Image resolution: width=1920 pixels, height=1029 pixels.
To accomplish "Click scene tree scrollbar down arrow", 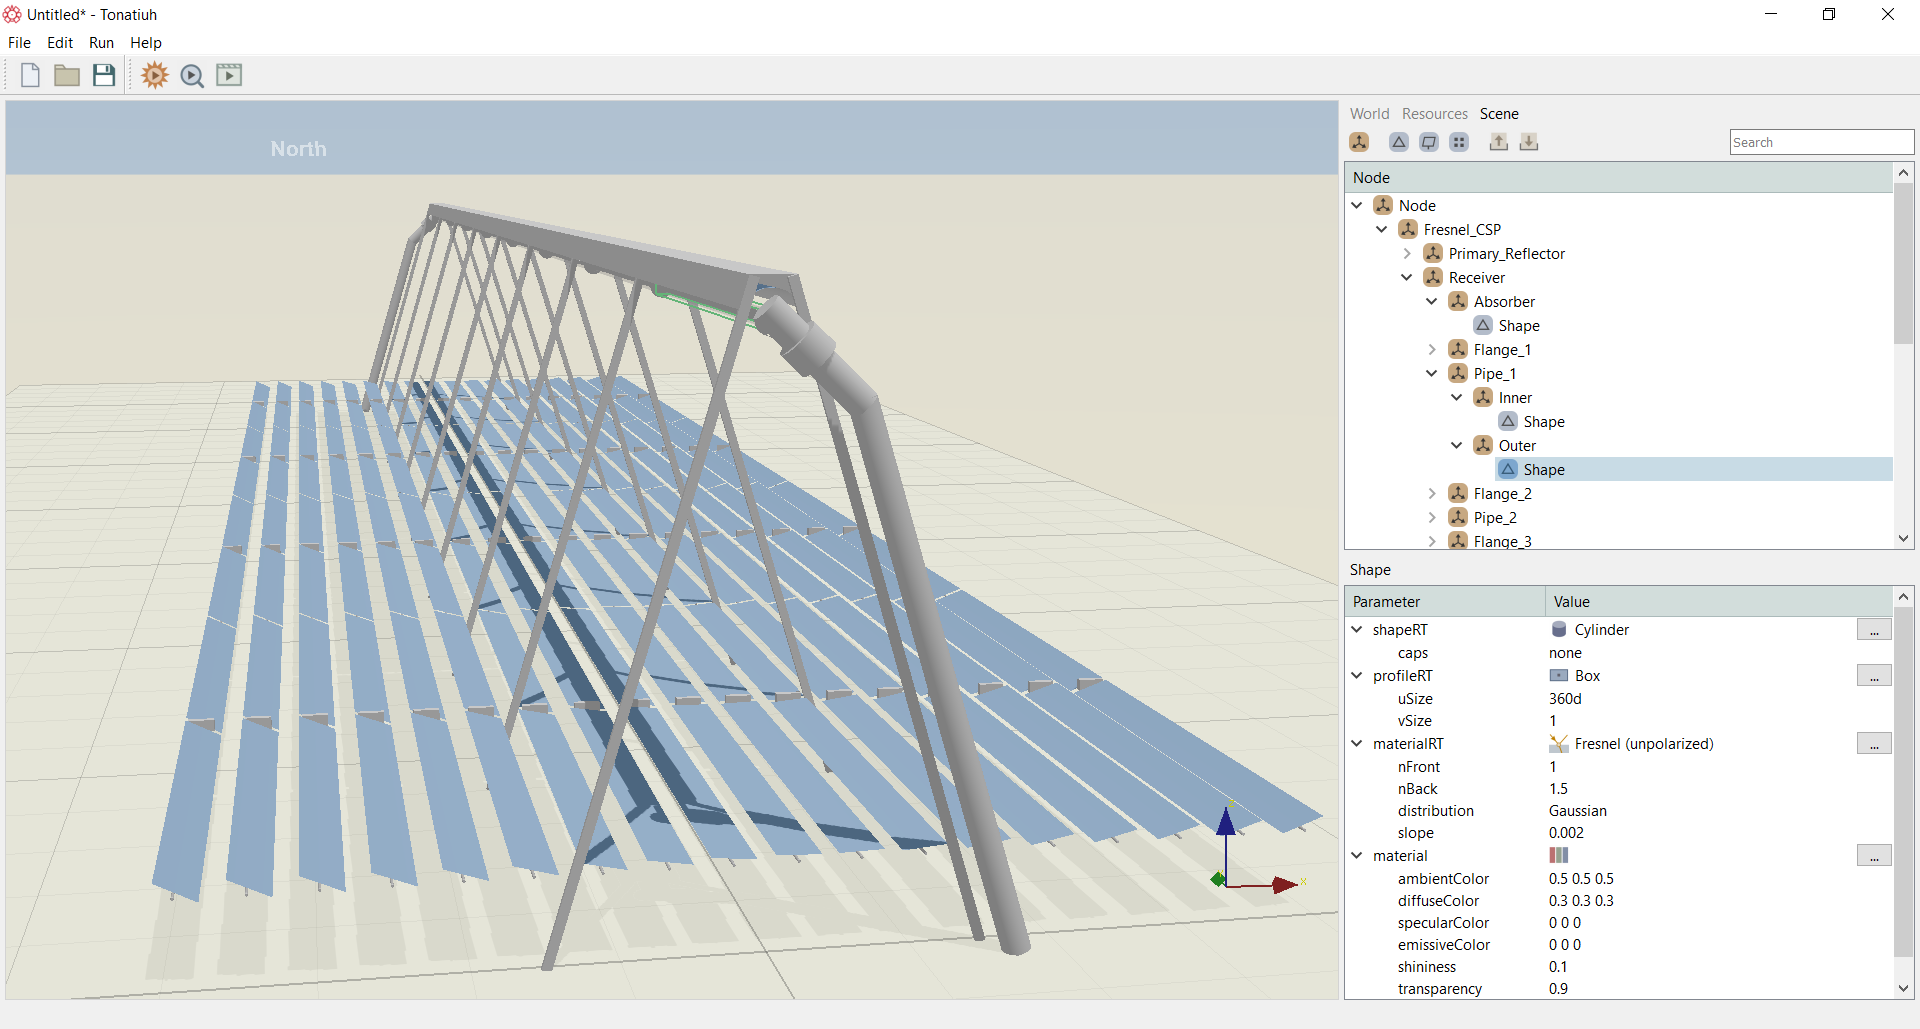I will point(1903,538).
